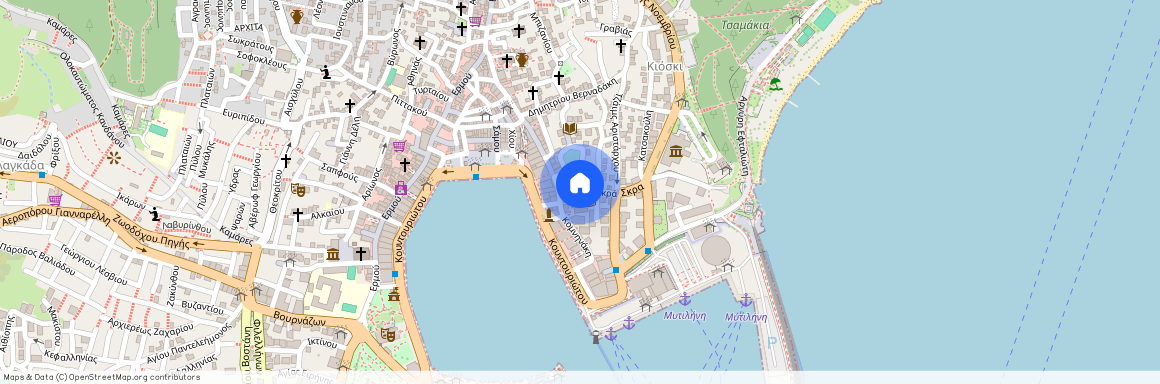Click the left Μυτιλήνη port label

point(684,316)
